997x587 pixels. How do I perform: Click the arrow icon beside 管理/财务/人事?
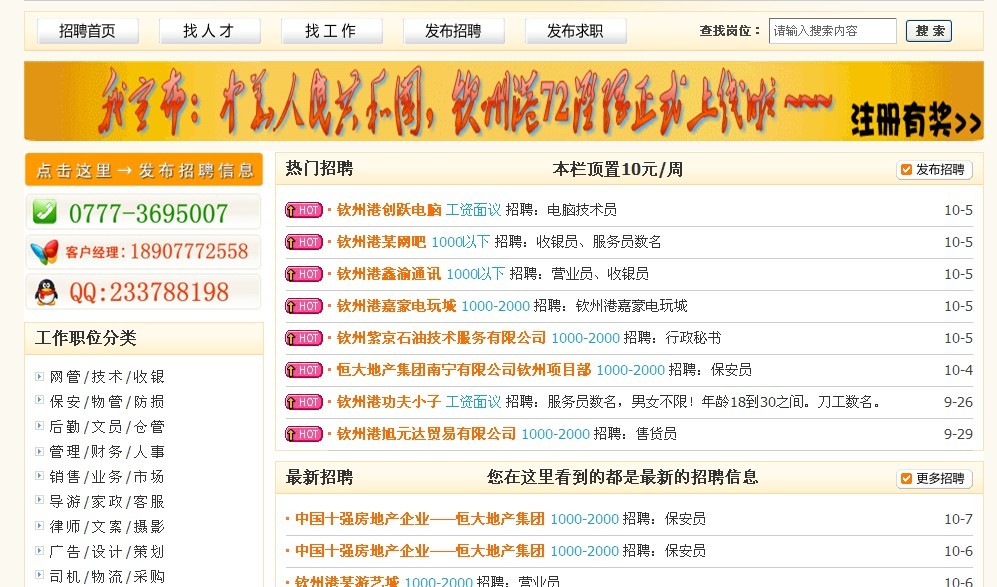click(x=39, y=452)
